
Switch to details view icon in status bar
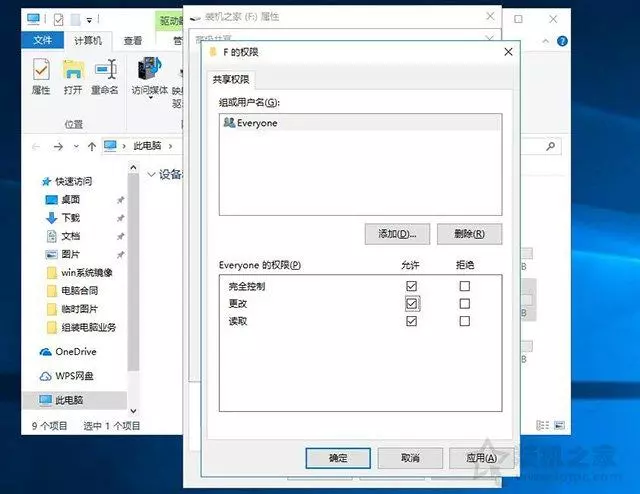pos(542,425)
